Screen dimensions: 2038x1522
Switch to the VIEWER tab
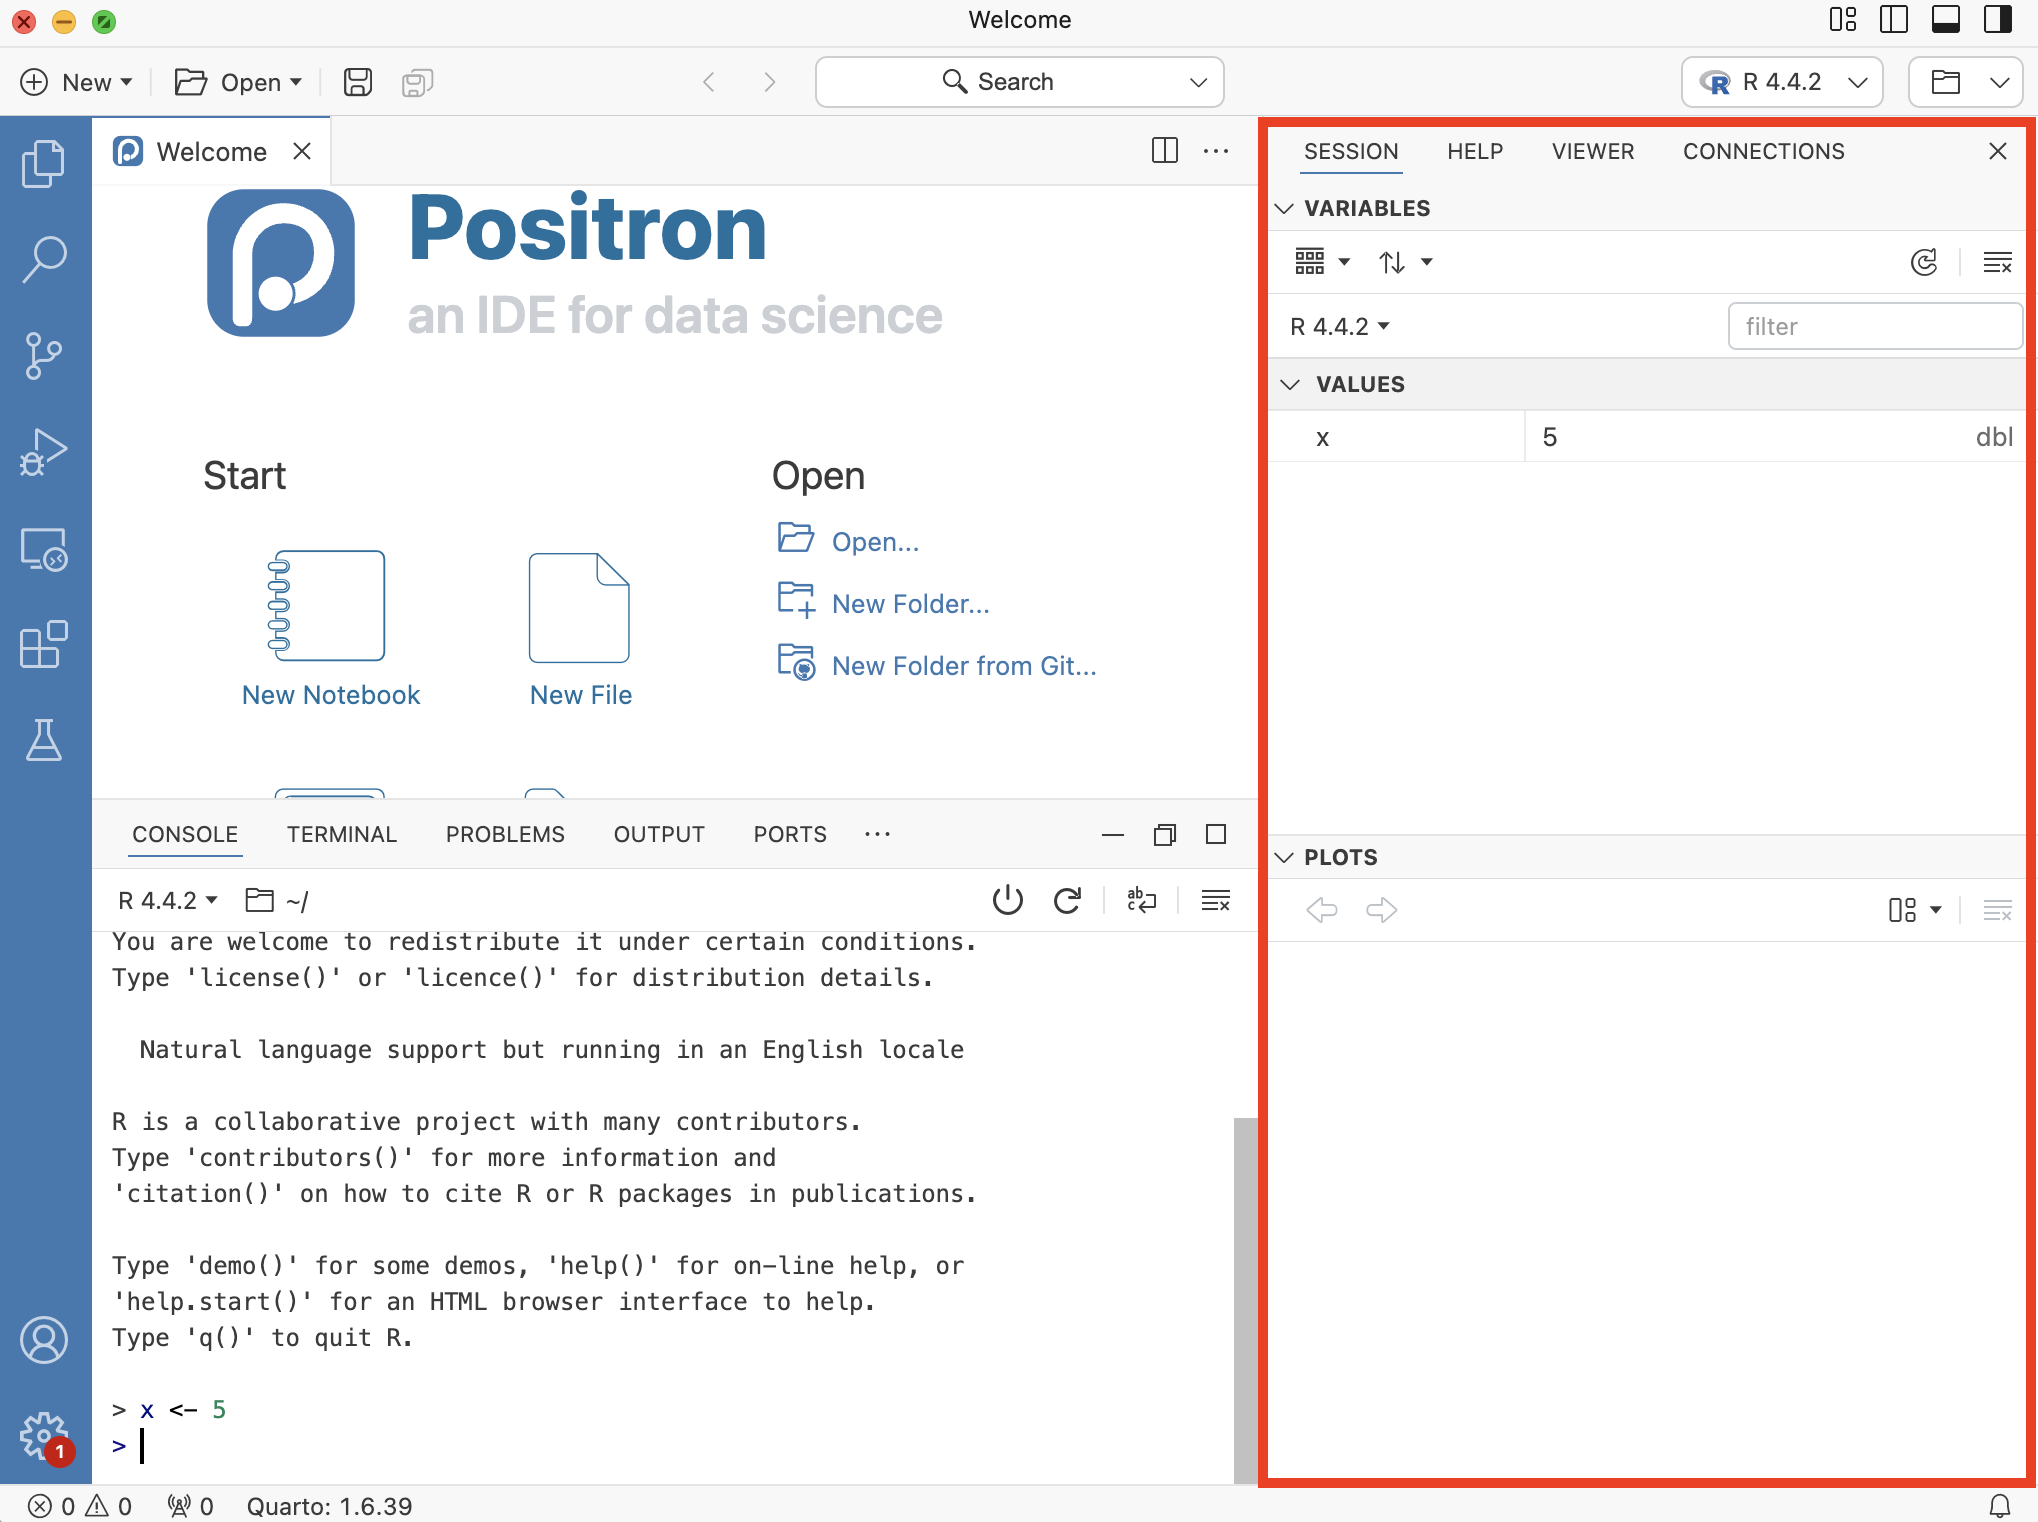(x=1593, y=151)
